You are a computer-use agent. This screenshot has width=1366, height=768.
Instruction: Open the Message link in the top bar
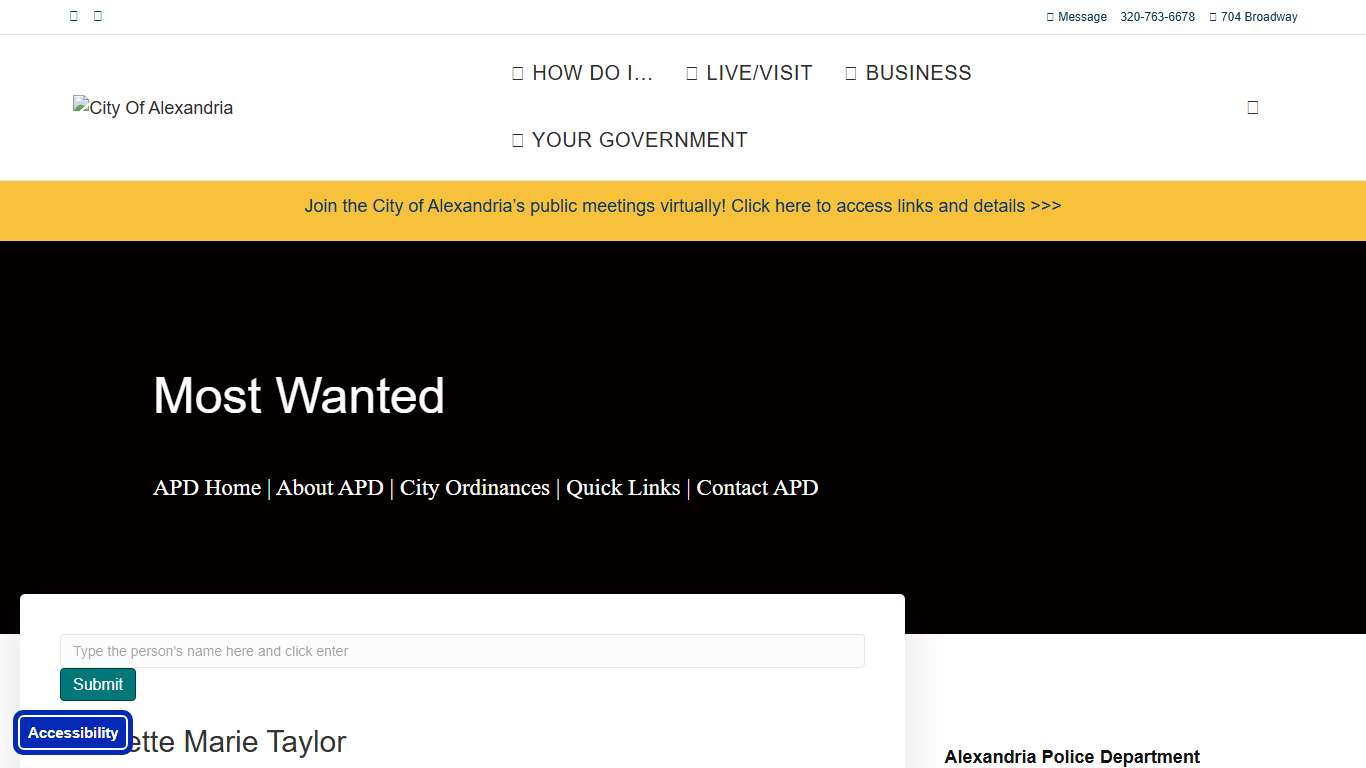pyautogui.click(x=1077, y=17)
